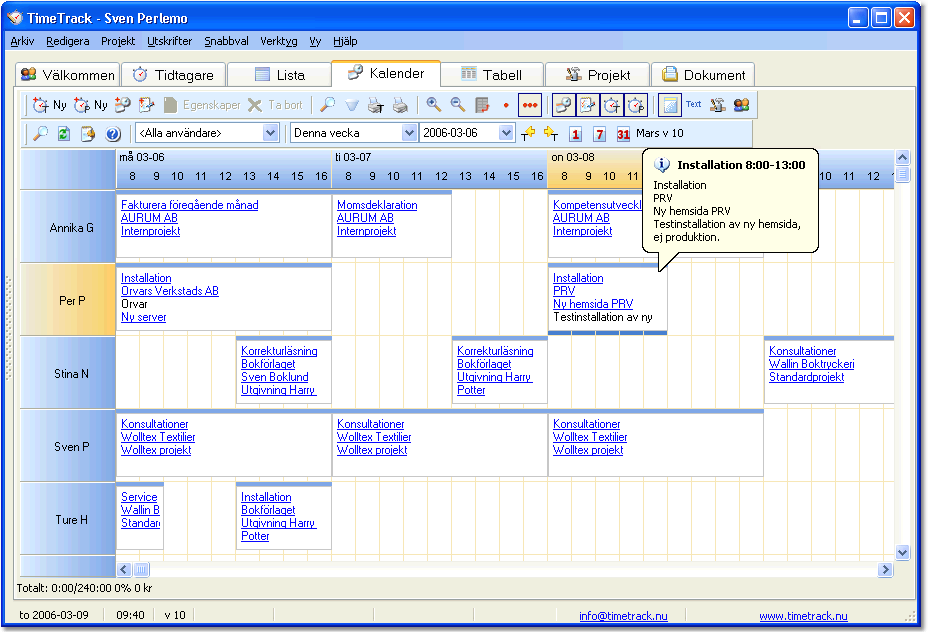Viewport: 928px width, 634px height.
Task: Switch to month view icon 31
Action: 623,134
